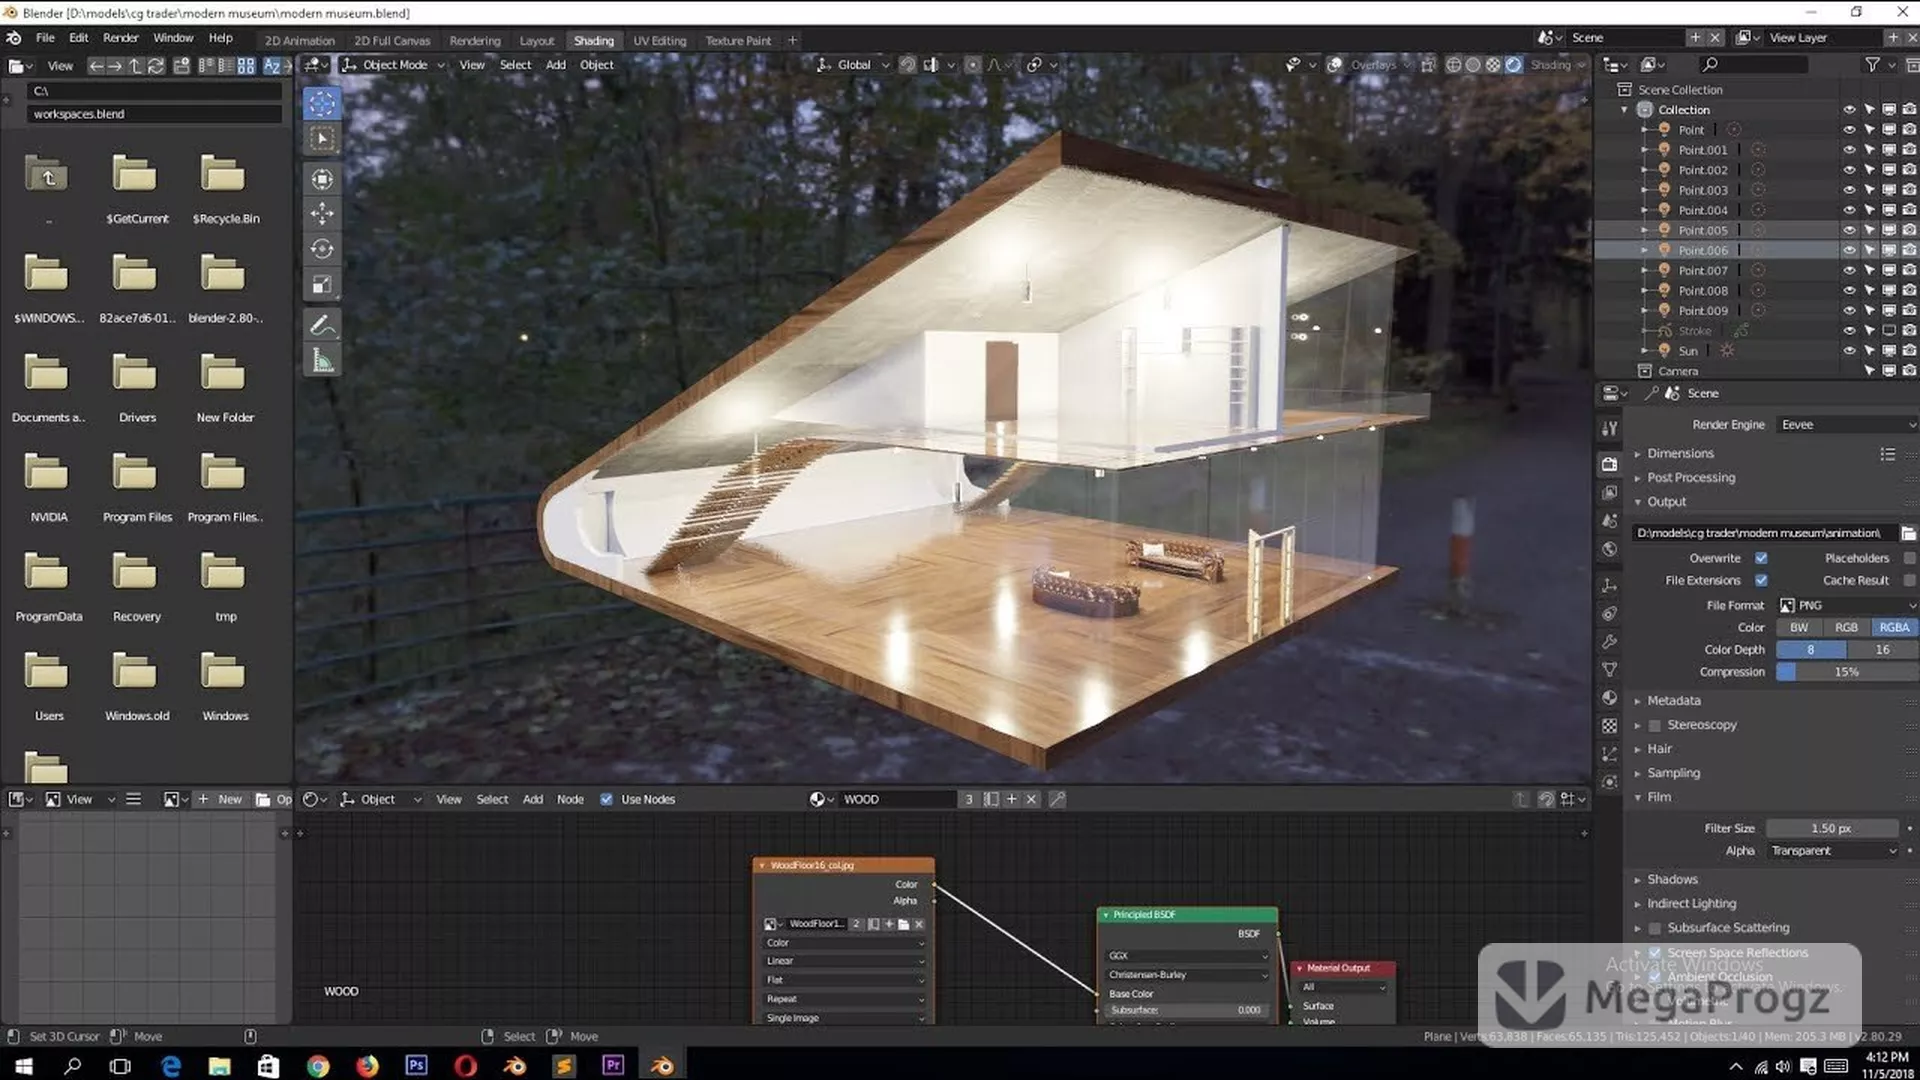Set Color Depth to 16
This screenshot has width=1920, height=1080.
[x=1882, y=649]
